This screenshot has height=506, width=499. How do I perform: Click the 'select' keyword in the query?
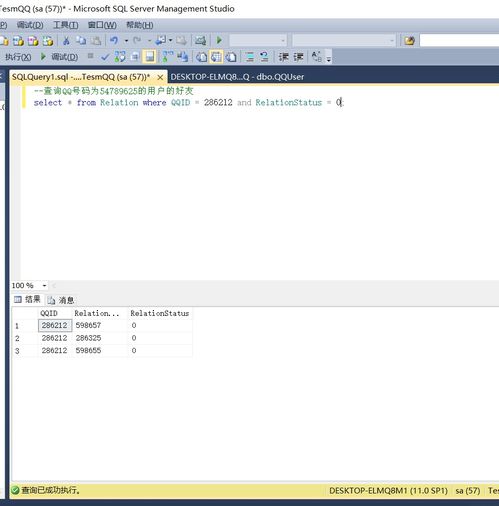click(x=48, y=102)
